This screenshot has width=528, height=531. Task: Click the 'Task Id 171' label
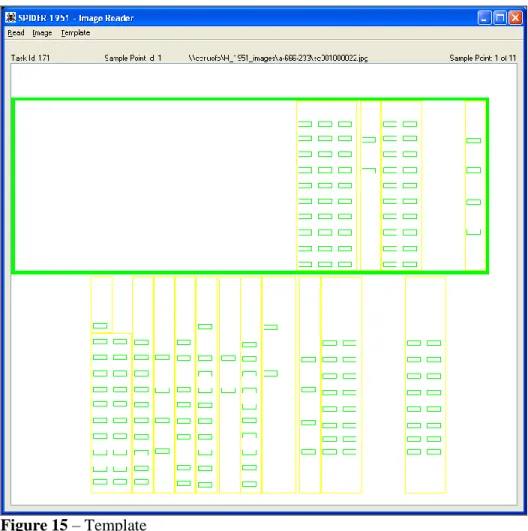coord(30,58)
